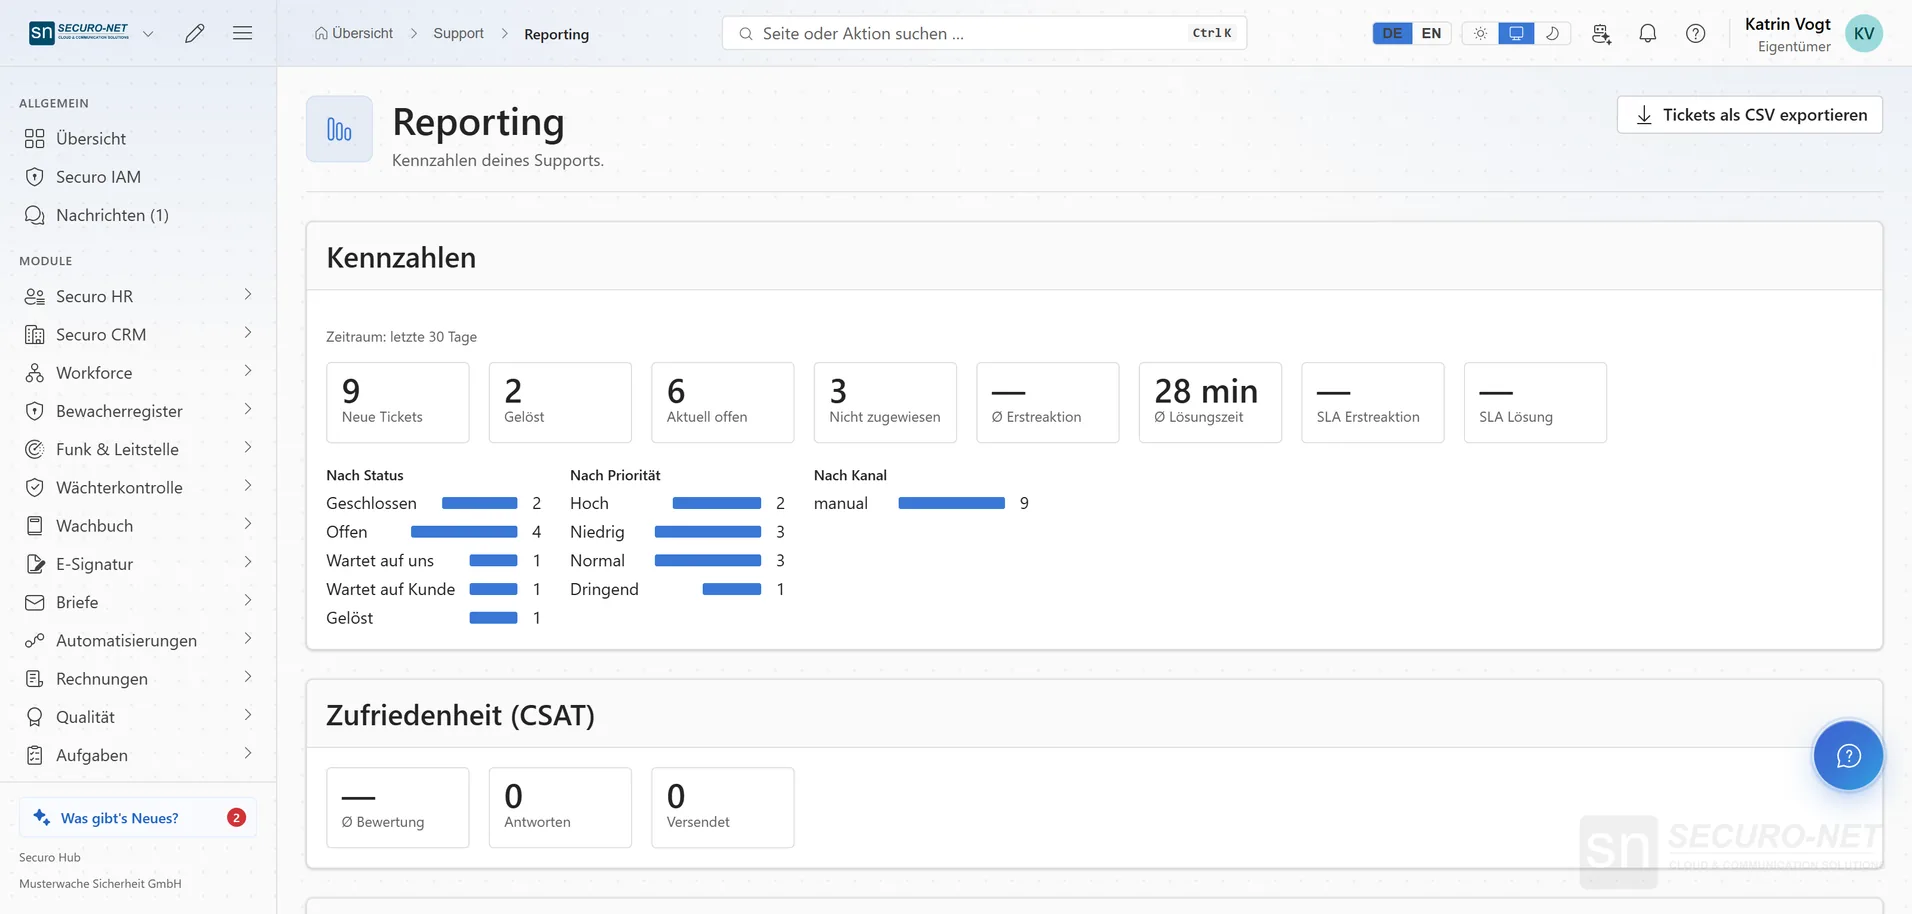Go to Übersicht breadcrumb
Image resolution: width=1912 pixels, height=914 pixels.
[354, 33]
